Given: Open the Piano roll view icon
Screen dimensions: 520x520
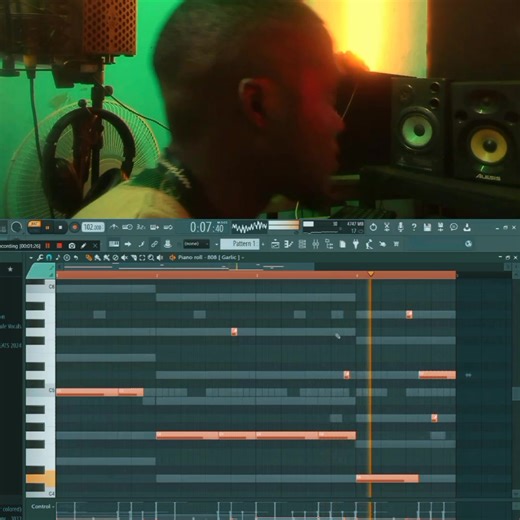Looking at the screenshot, I should pyautogui.click(x=288, y=244).
